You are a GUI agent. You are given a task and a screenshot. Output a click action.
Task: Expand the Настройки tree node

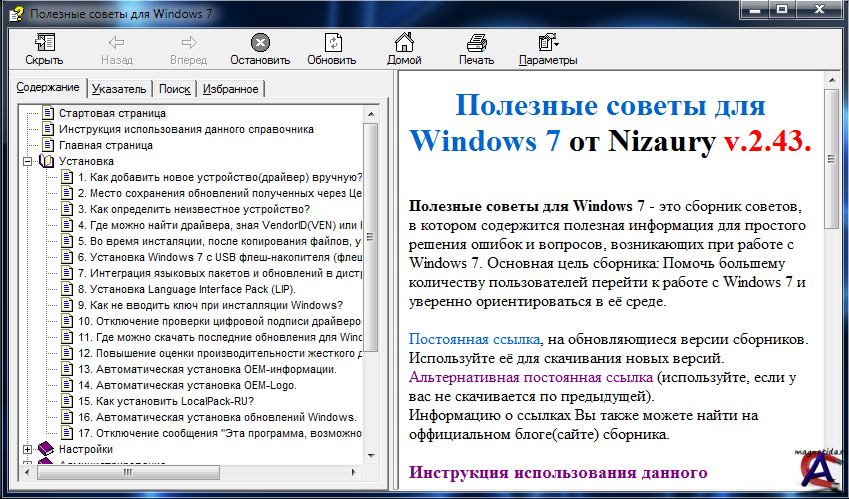[27, 450]
